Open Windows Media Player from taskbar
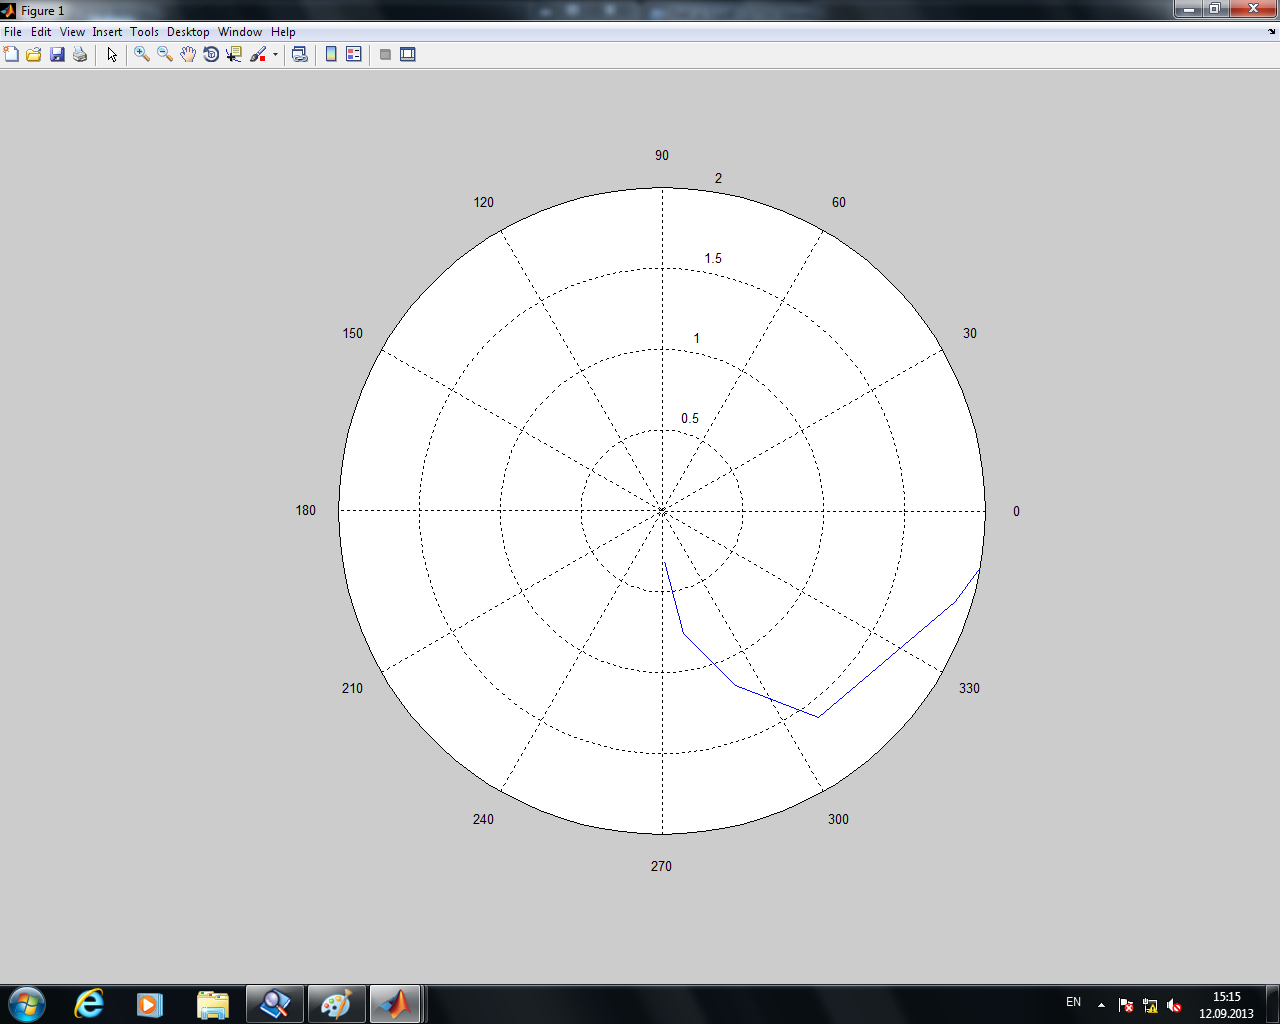 (x=150, y=1004)
